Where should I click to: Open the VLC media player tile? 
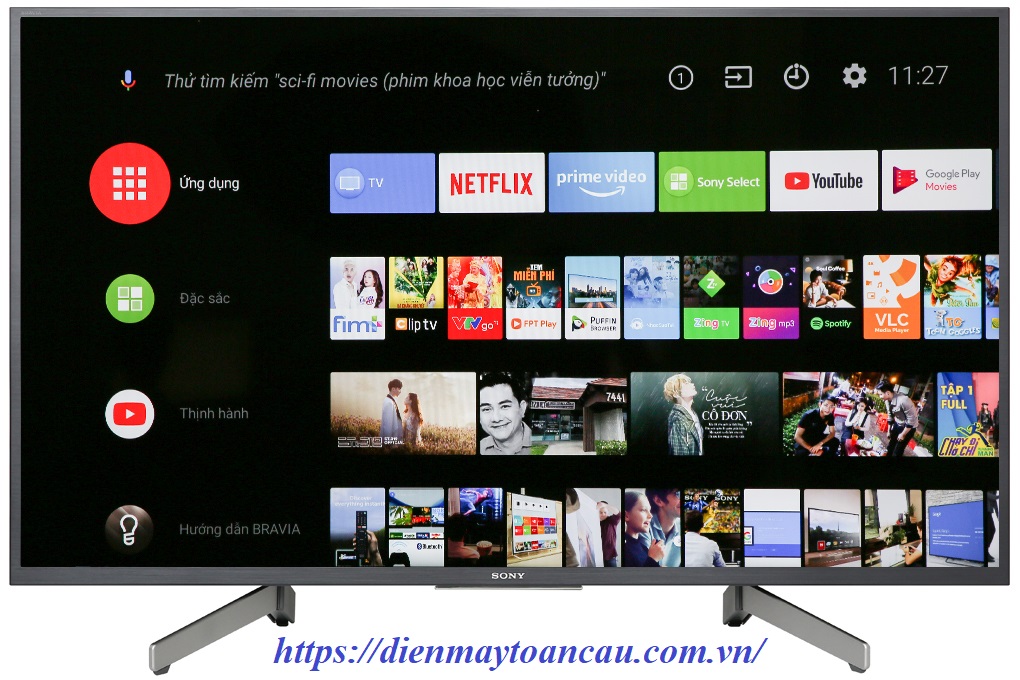[891, 297]
